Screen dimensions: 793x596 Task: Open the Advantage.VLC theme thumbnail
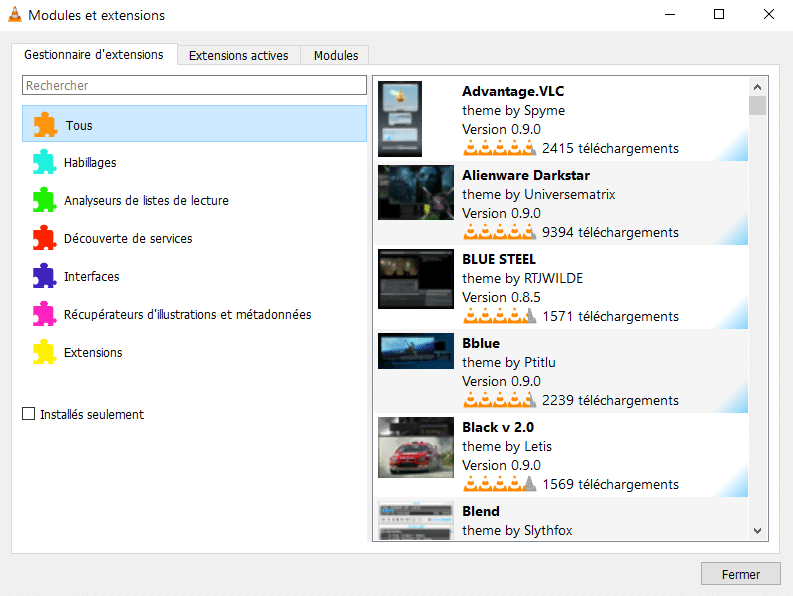point(400,119)
